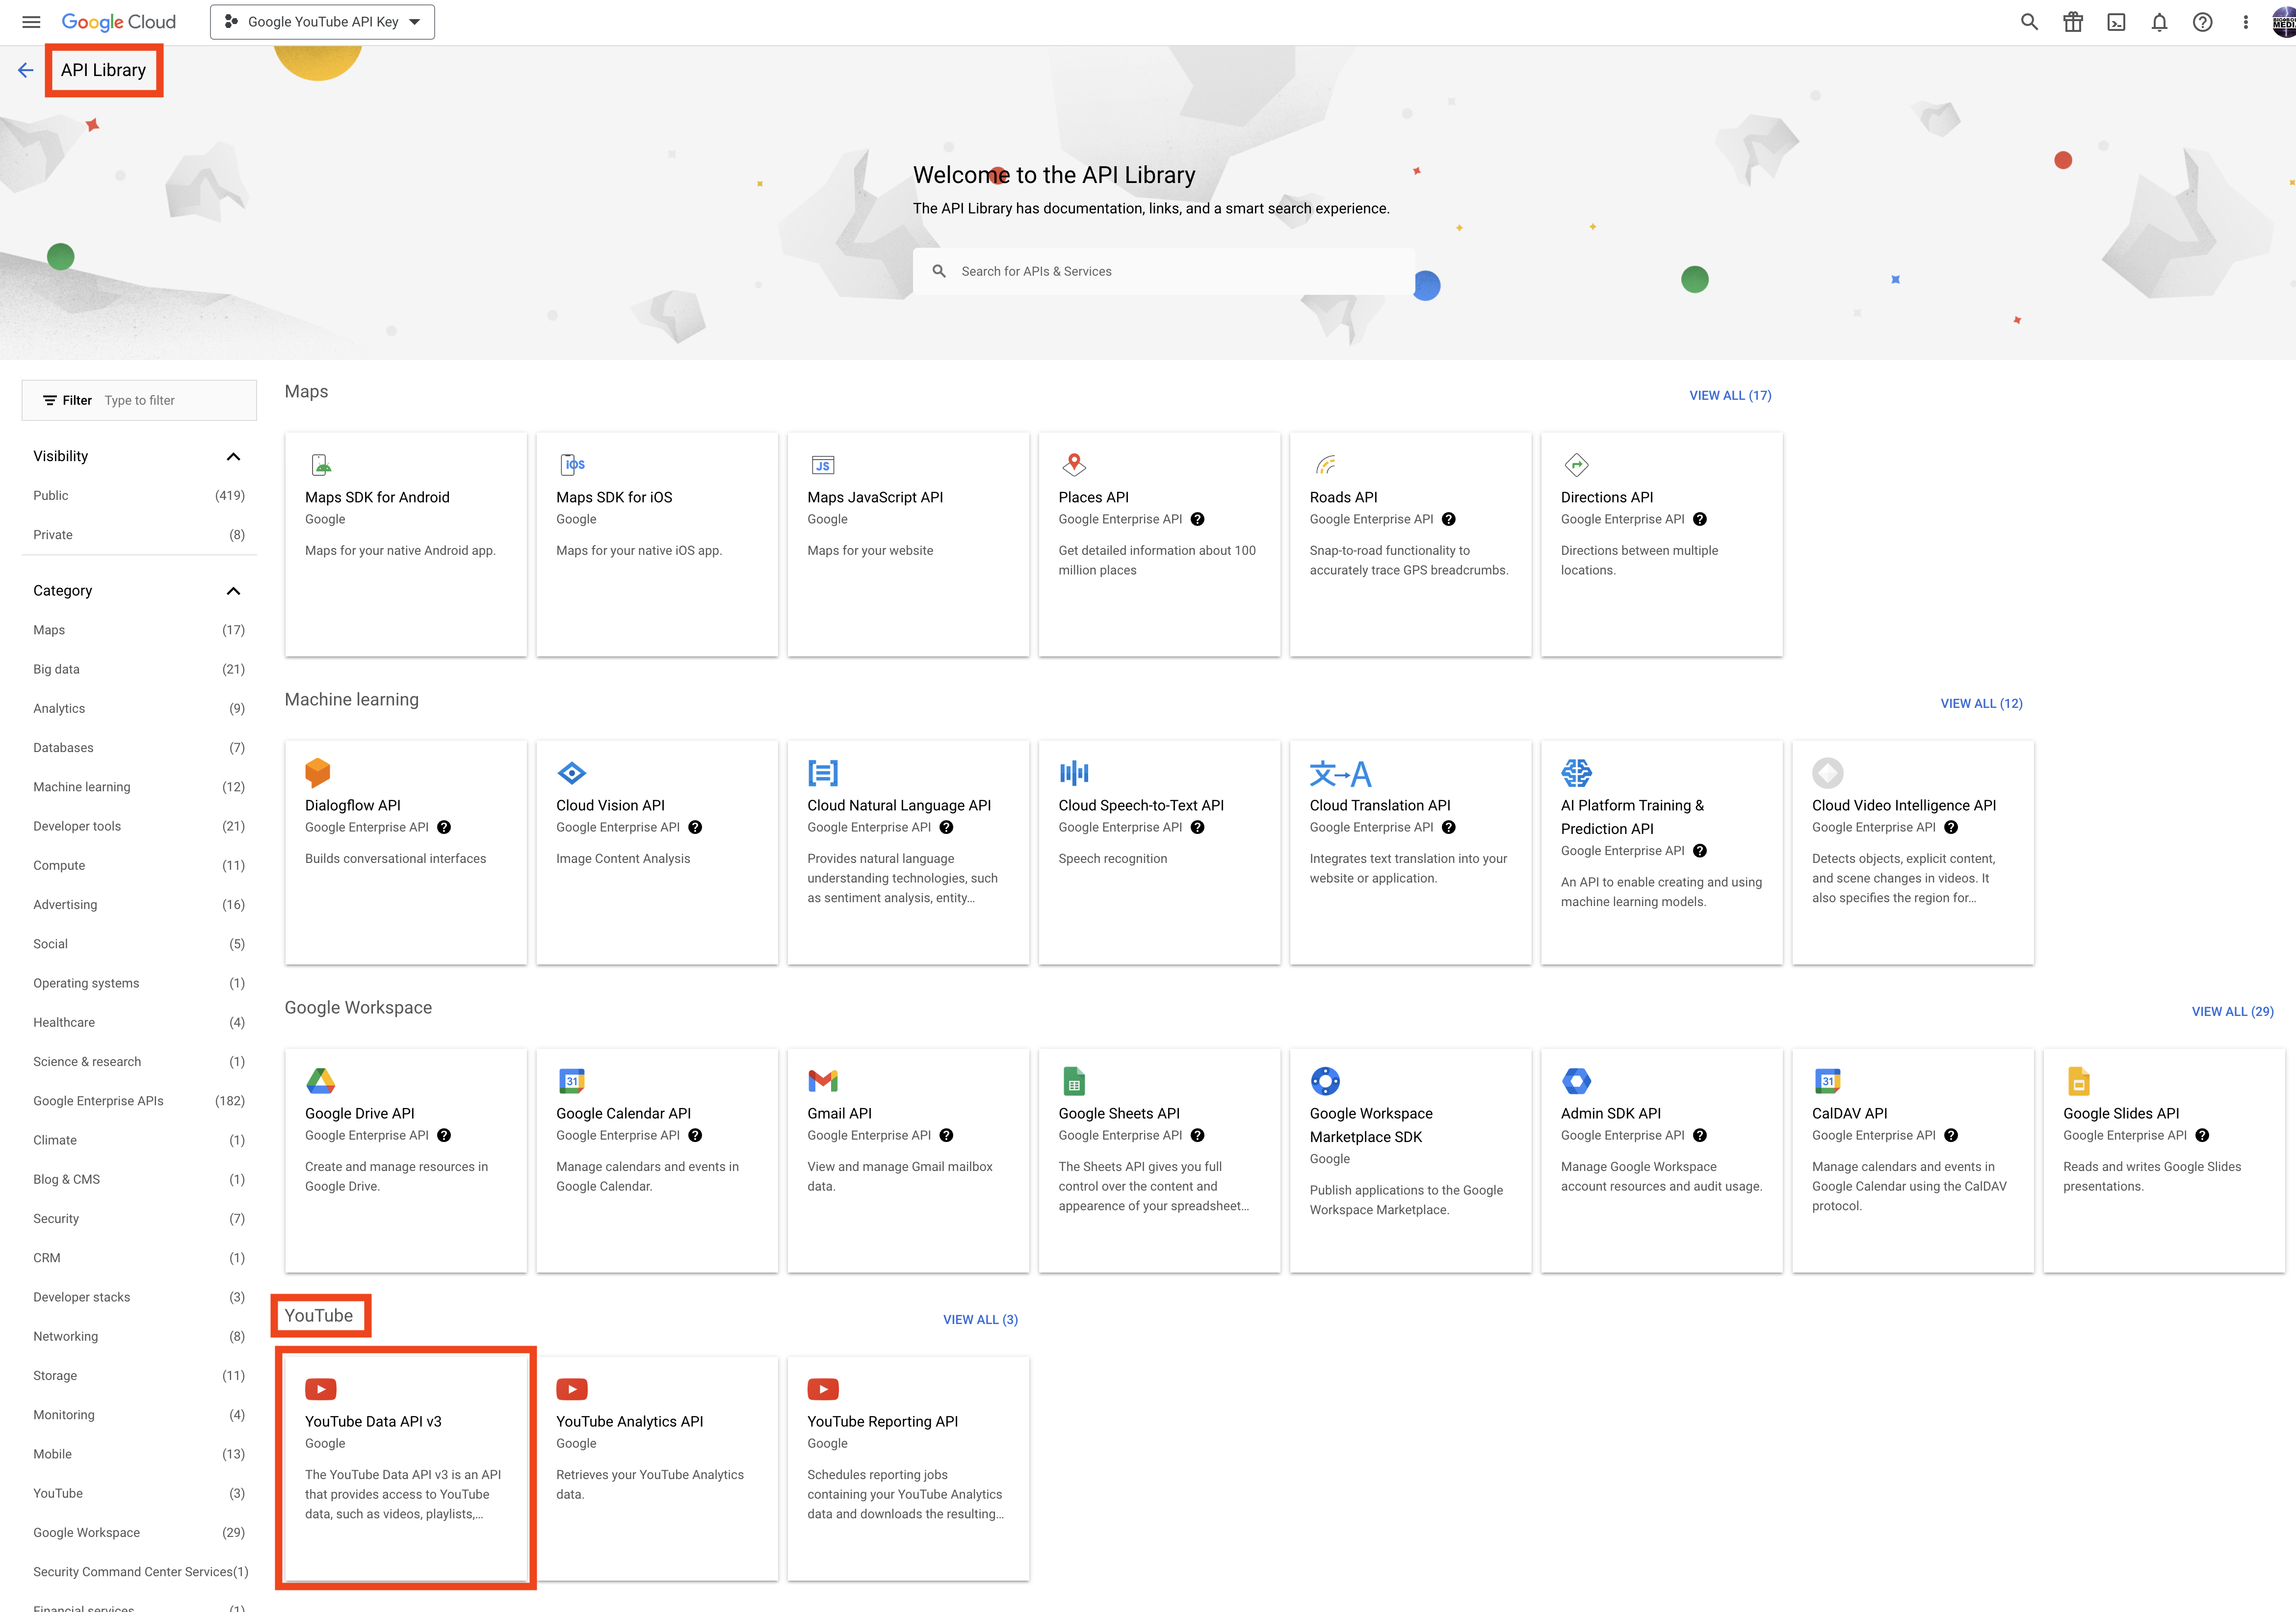Image resolution: width=2296 pixels, height=1612 pixels.
Task: Click into Search for APIs & Services field
Action: point(1163,271)
